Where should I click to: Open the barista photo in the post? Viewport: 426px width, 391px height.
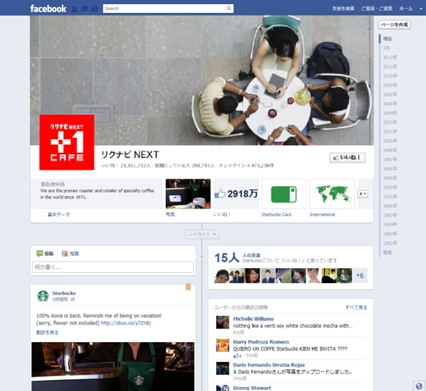(x=113, y=366)
